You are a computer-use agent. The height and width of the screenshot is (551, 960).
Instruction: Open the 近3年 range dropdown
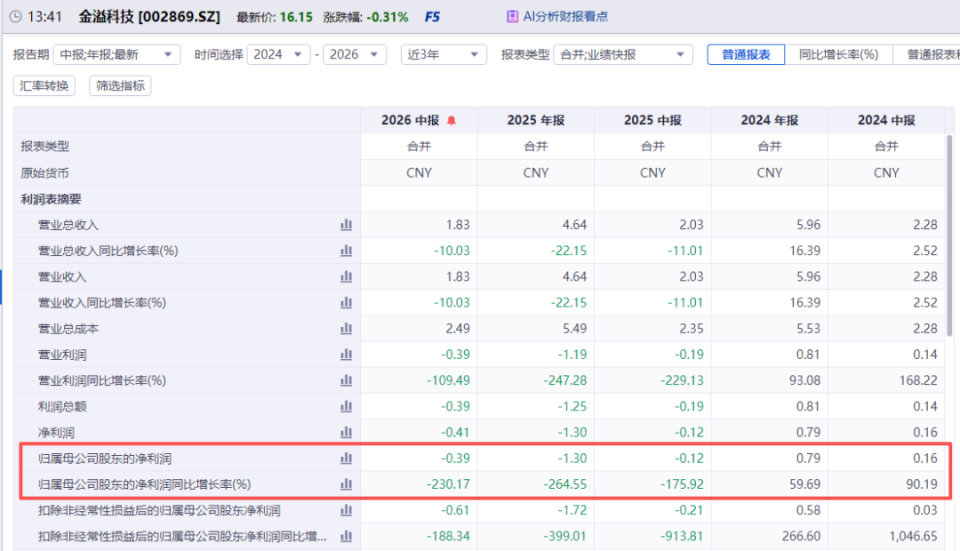pyautogui.click(x=444, y=54)
